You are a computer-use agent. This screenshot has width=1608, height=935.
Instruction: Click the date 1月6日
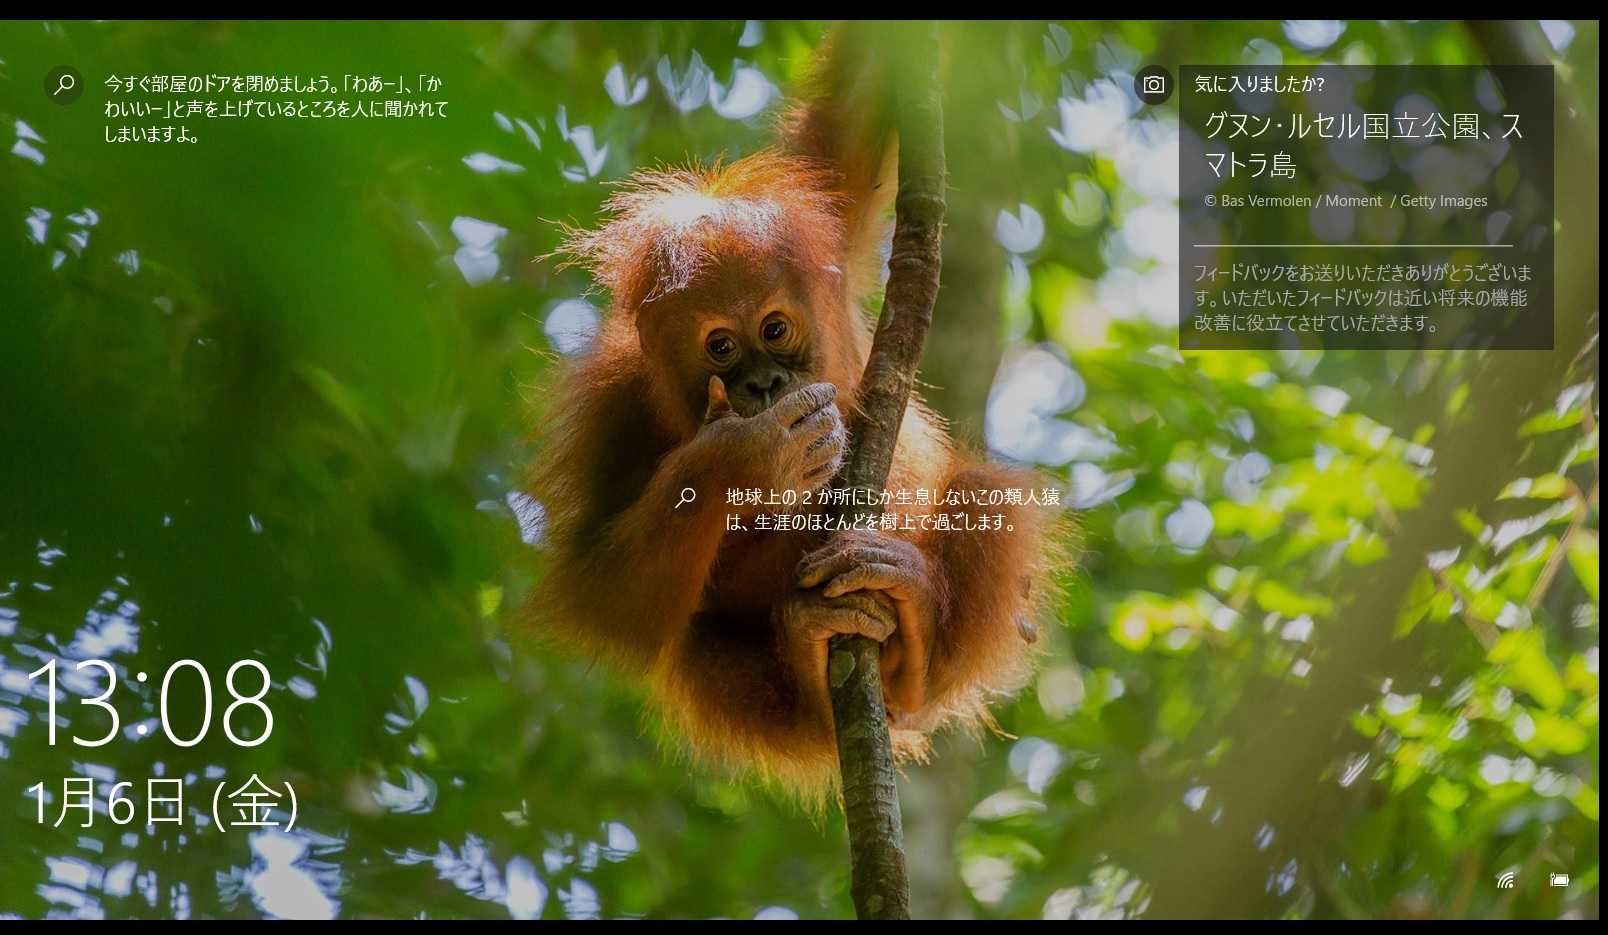coord(106,802)
